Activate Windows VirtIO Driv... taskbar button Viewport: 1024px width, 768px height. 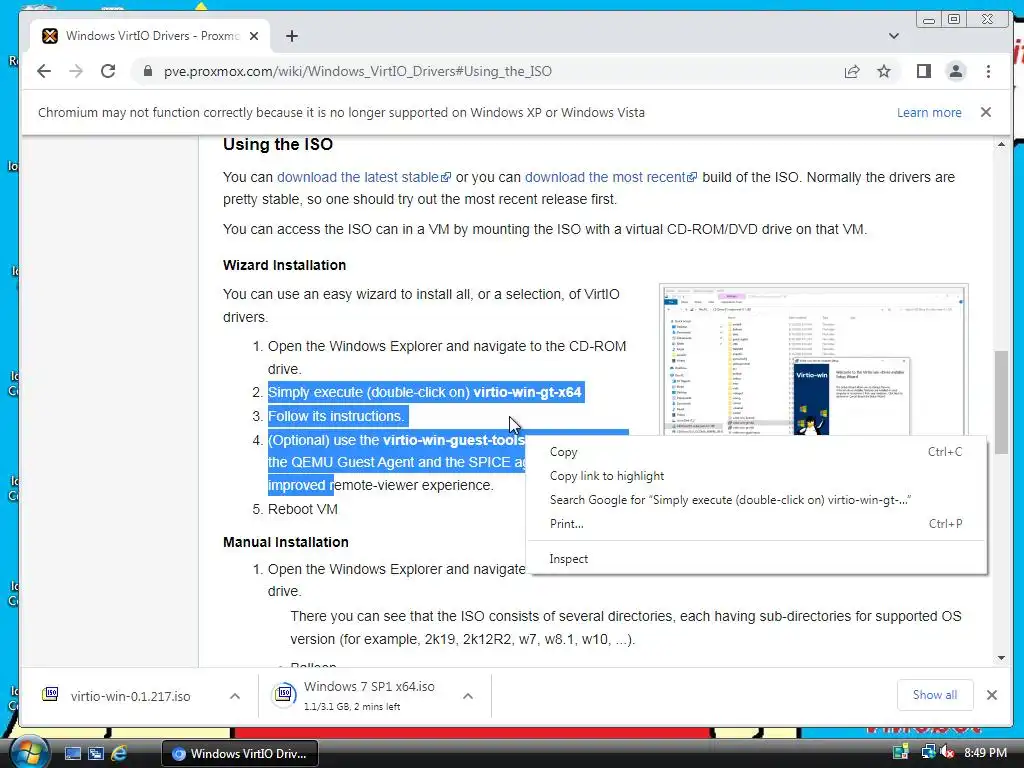(240, 754)
